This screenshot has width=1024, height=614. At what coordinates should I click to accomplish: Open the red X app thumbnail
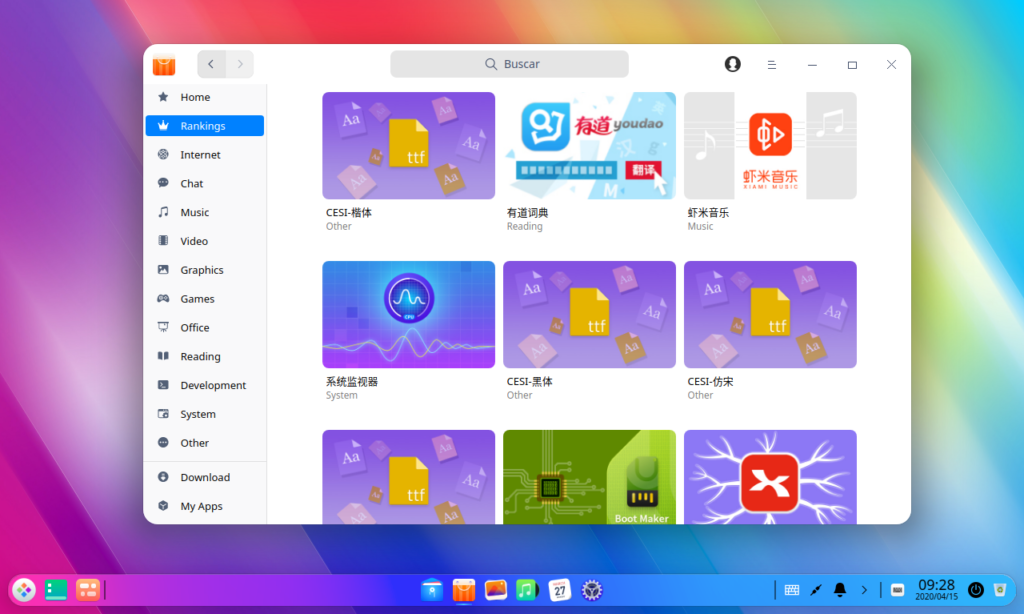point(770,477)
